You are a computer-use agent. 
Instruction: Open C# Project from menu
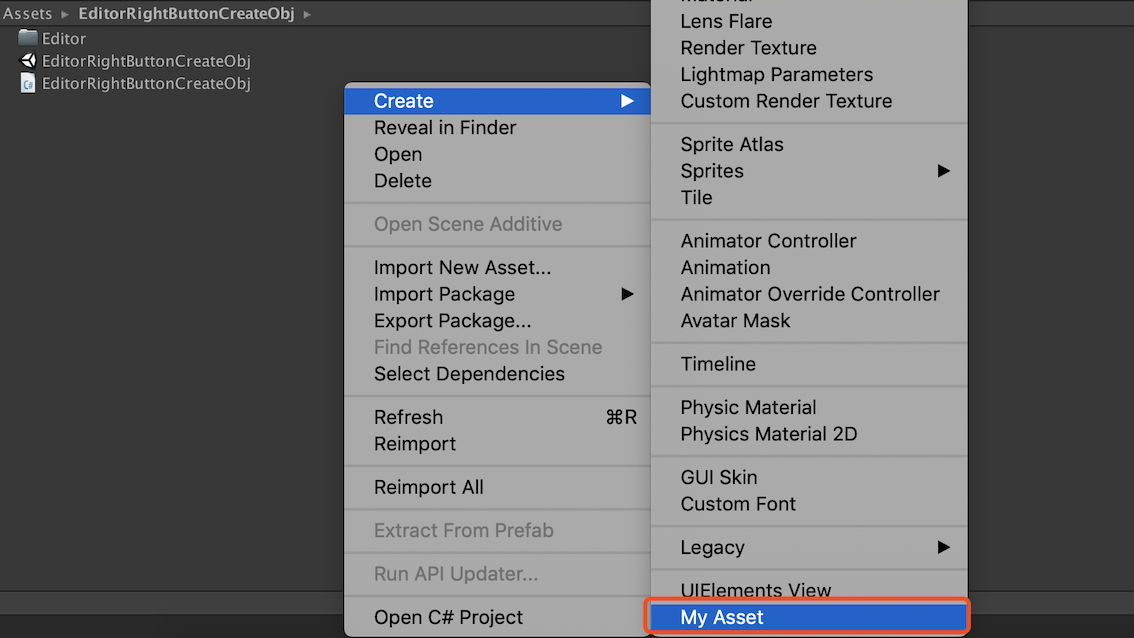(448, 617)
